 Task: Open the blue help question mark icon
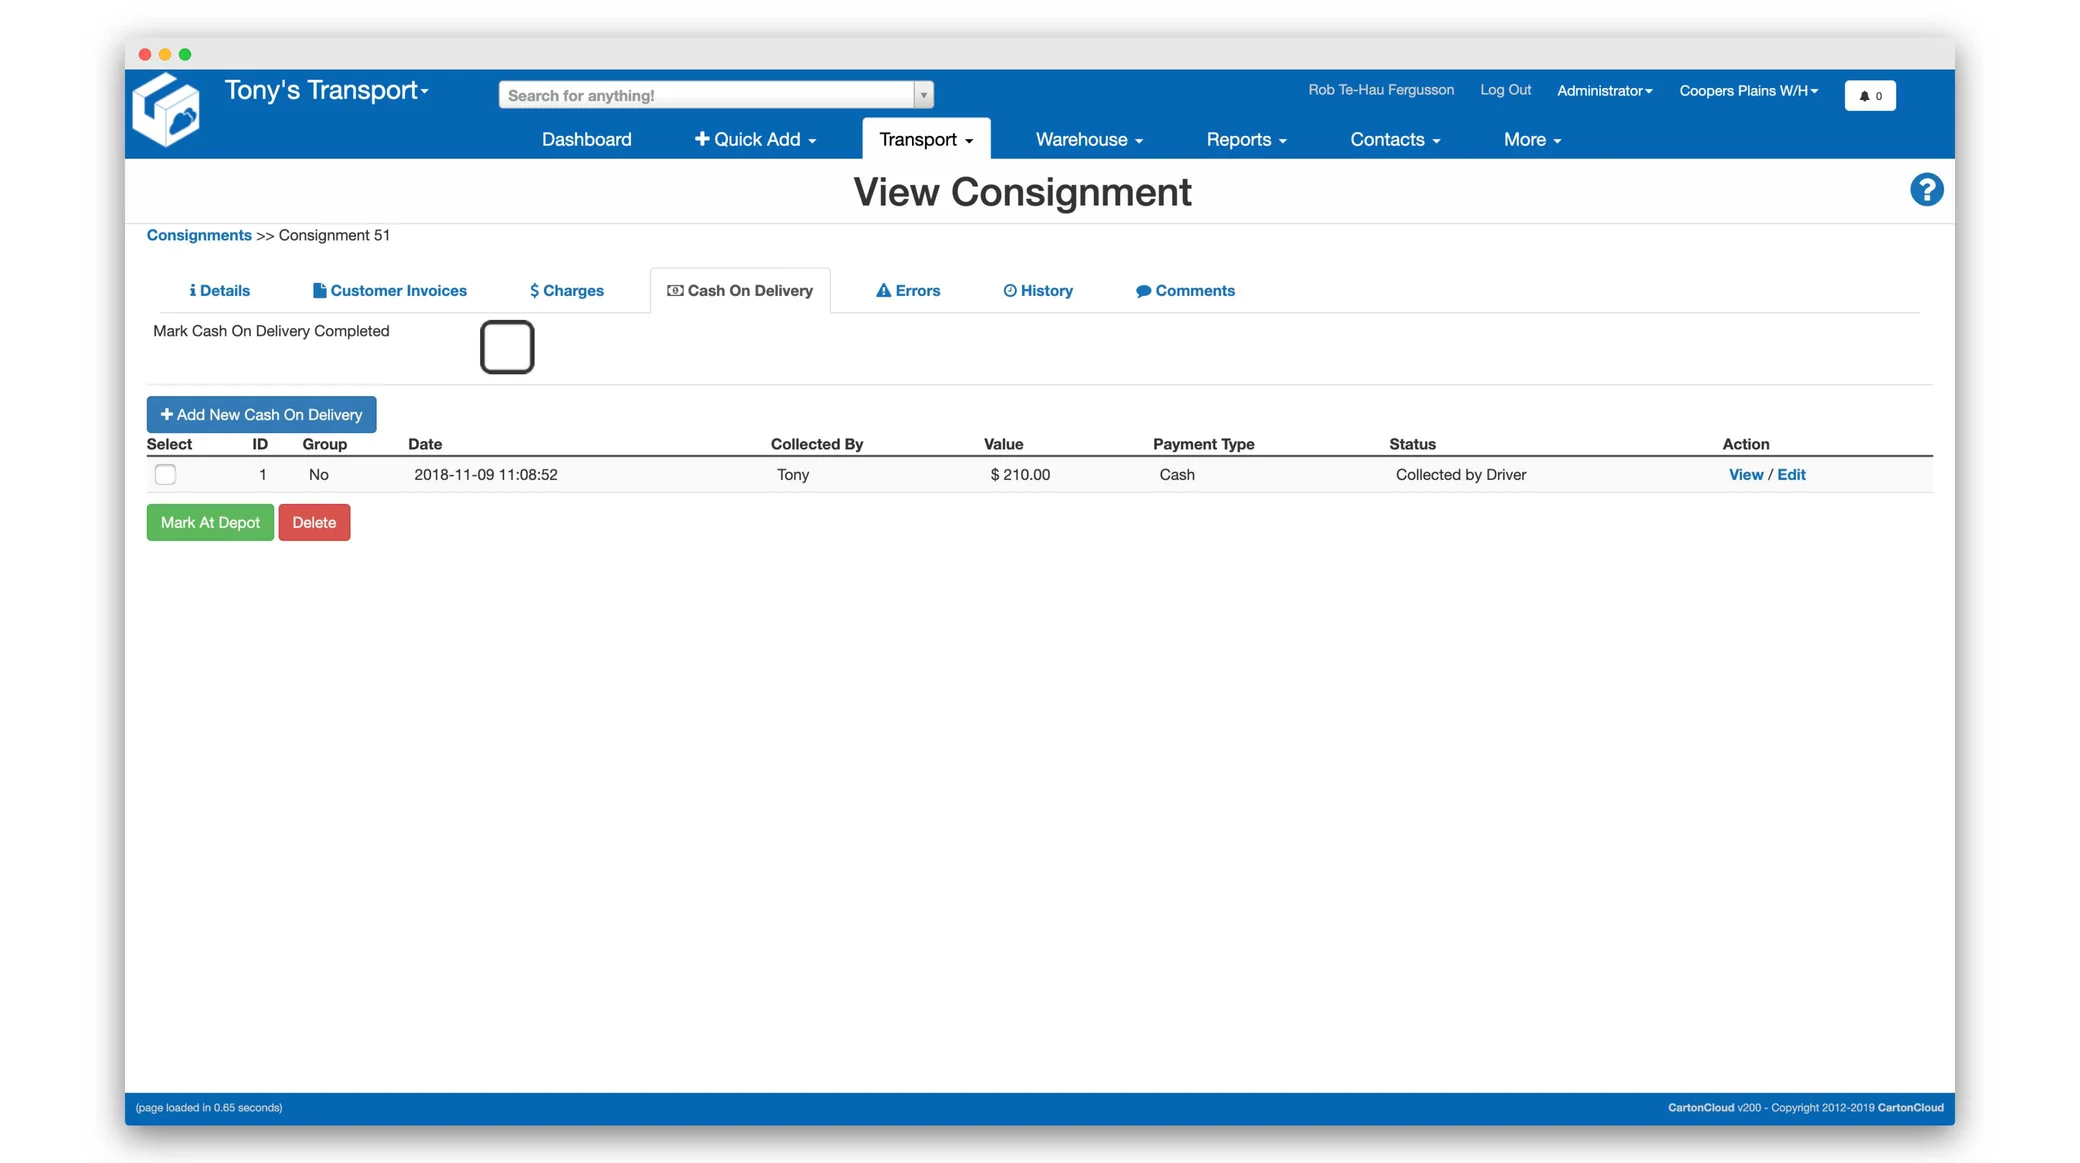click(x=1926, y=189)
